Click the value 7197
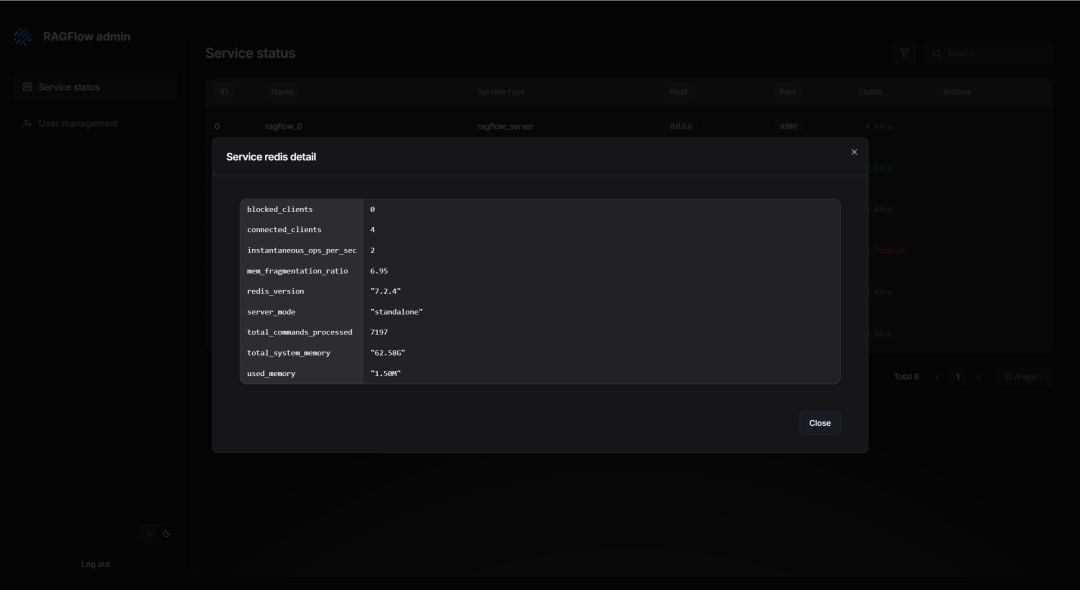Screen dimensions: 1080x590 click(379, 333)
